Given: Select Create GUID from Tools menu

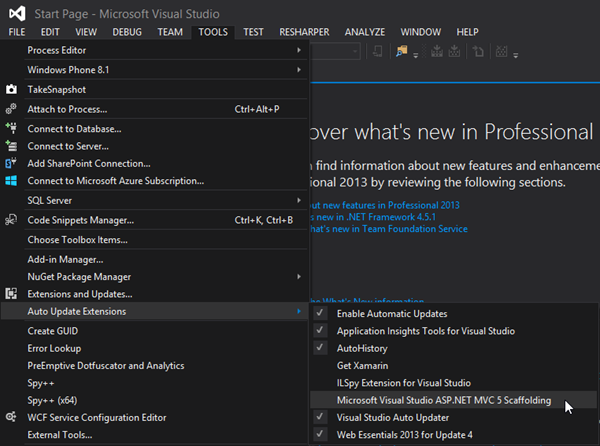Looking at the screenshot, I should 55,330.
